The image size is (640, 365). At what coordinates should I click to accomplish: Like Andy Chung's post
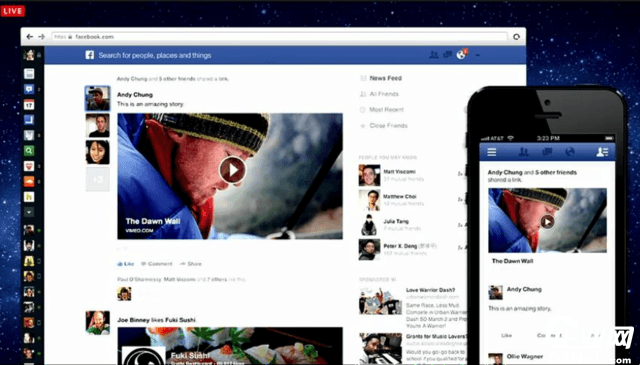[126, 264]
